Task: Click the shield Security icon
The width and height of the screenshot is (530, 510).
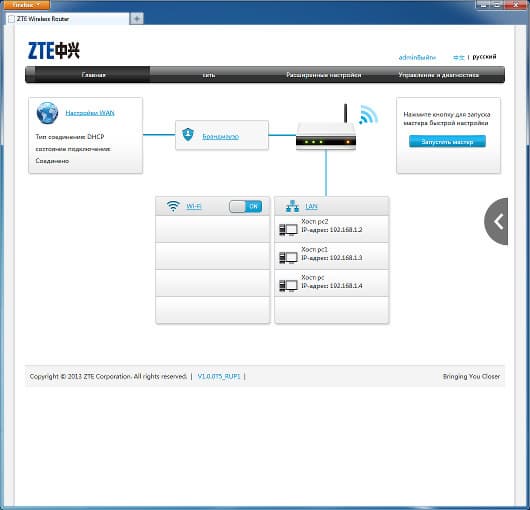Action: 188,135
